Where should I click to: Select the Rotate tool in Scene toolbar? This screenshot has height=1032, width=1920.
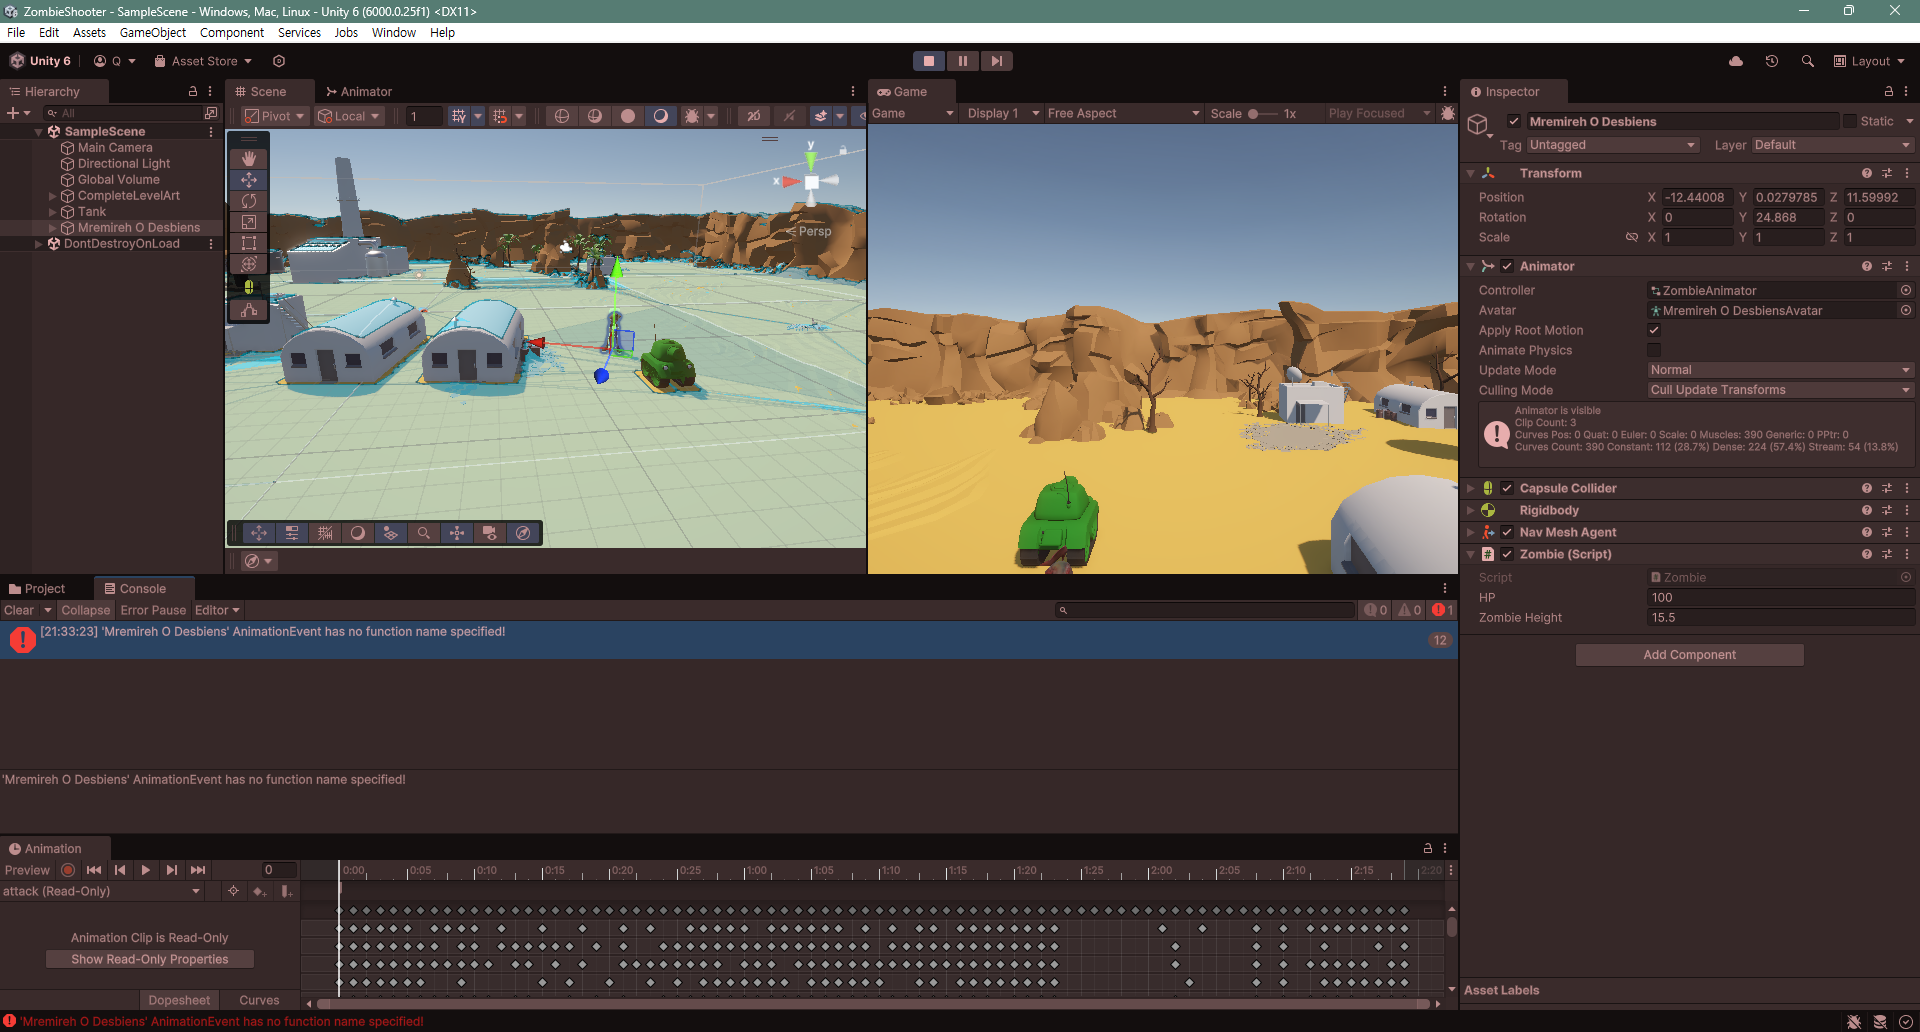click(x=249, y=201)
